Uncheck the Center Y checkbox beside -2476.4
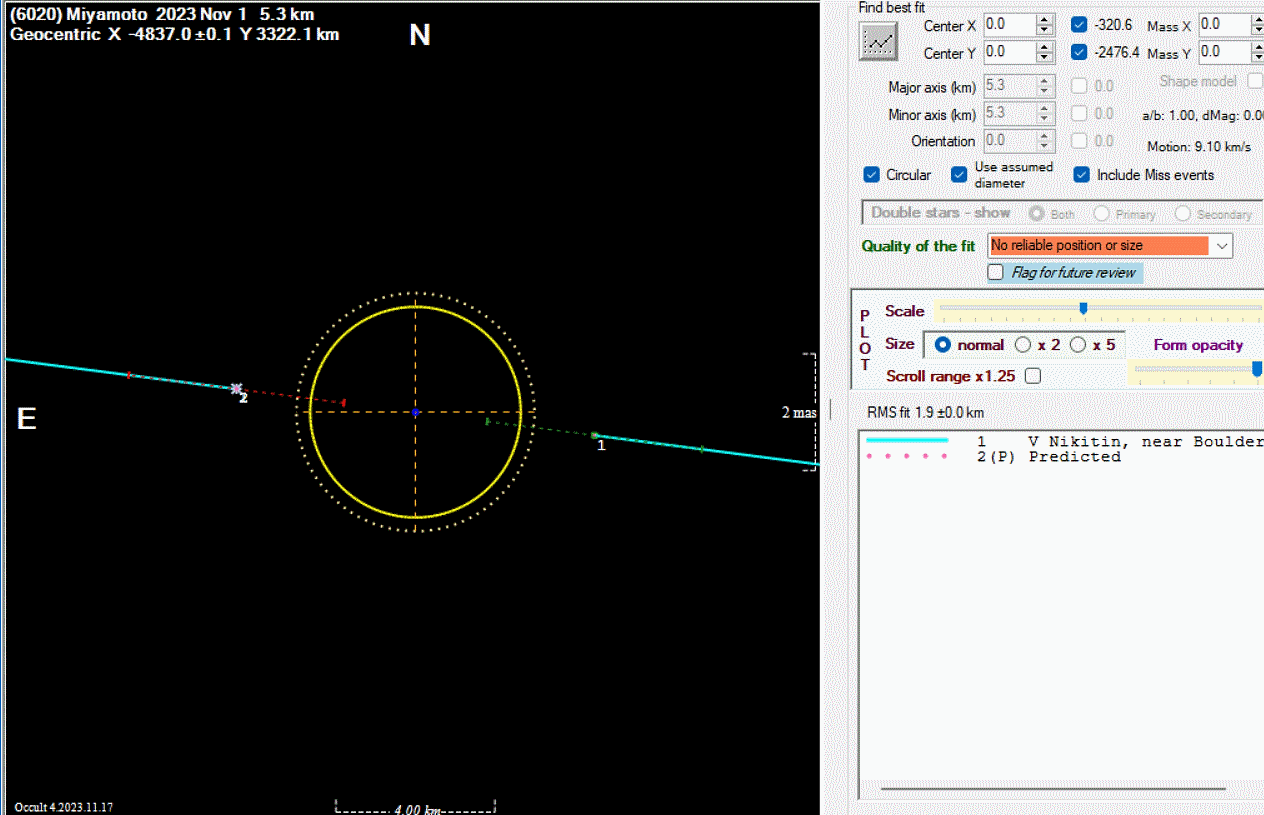1264x815 pixels. click(1079, 52)
